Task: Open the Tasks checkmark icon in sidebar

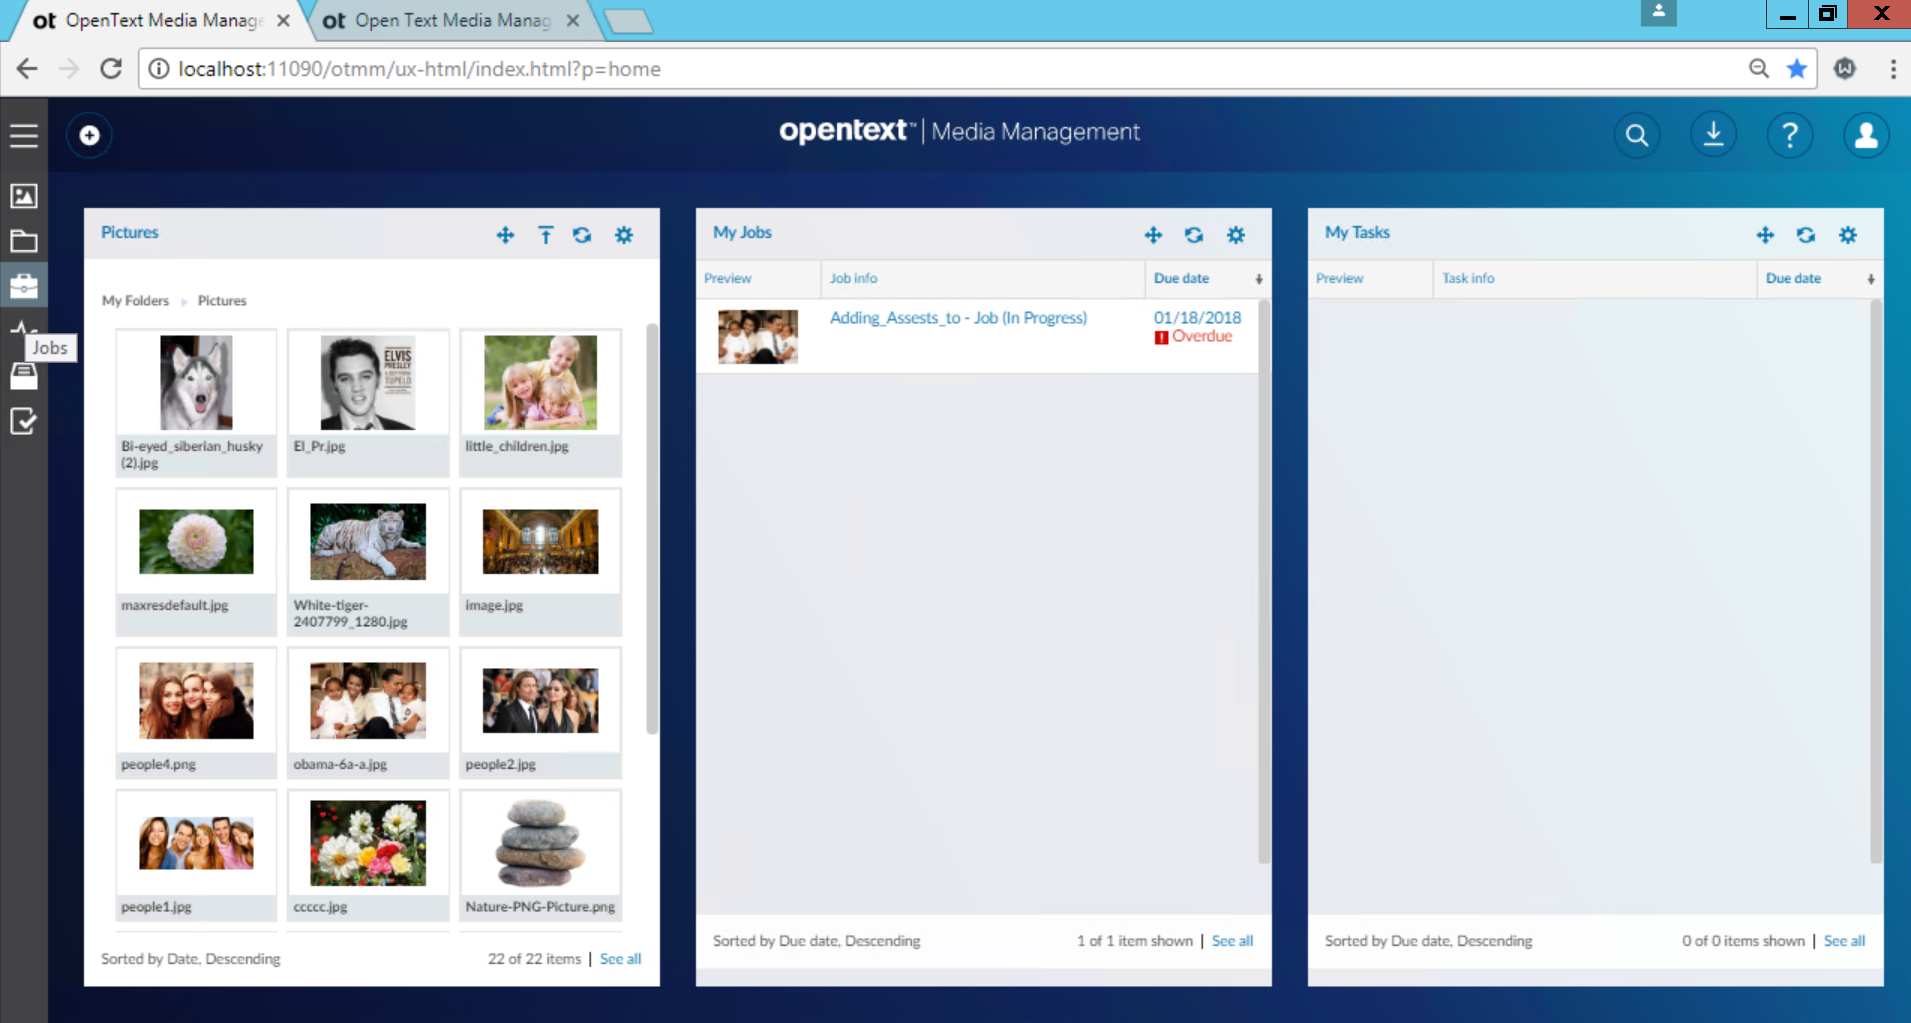Action: pos(24,421)
